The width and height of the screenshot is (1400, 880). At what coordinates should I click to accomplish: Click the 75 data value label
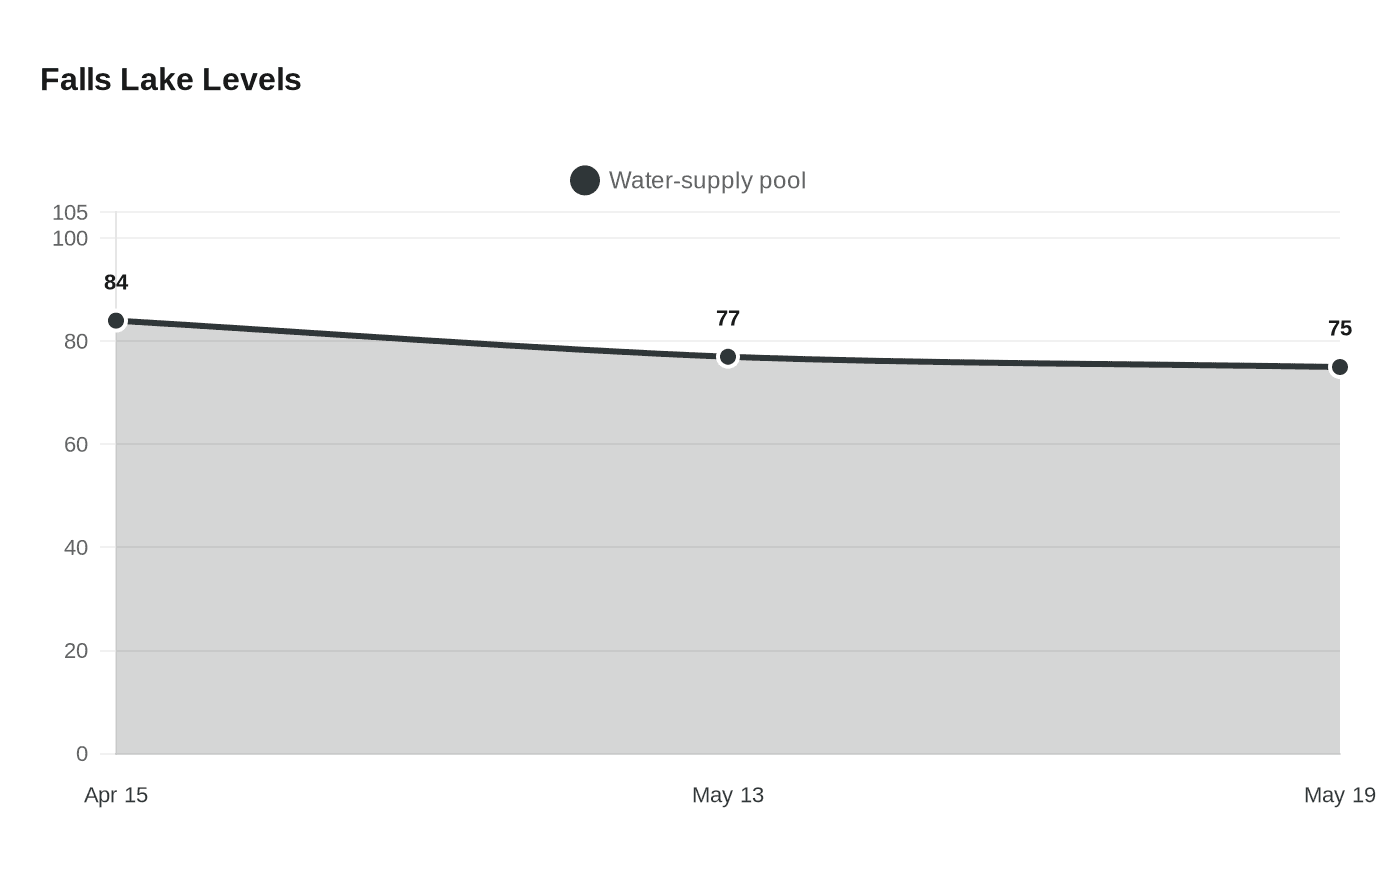click(x=1340, y=328)
